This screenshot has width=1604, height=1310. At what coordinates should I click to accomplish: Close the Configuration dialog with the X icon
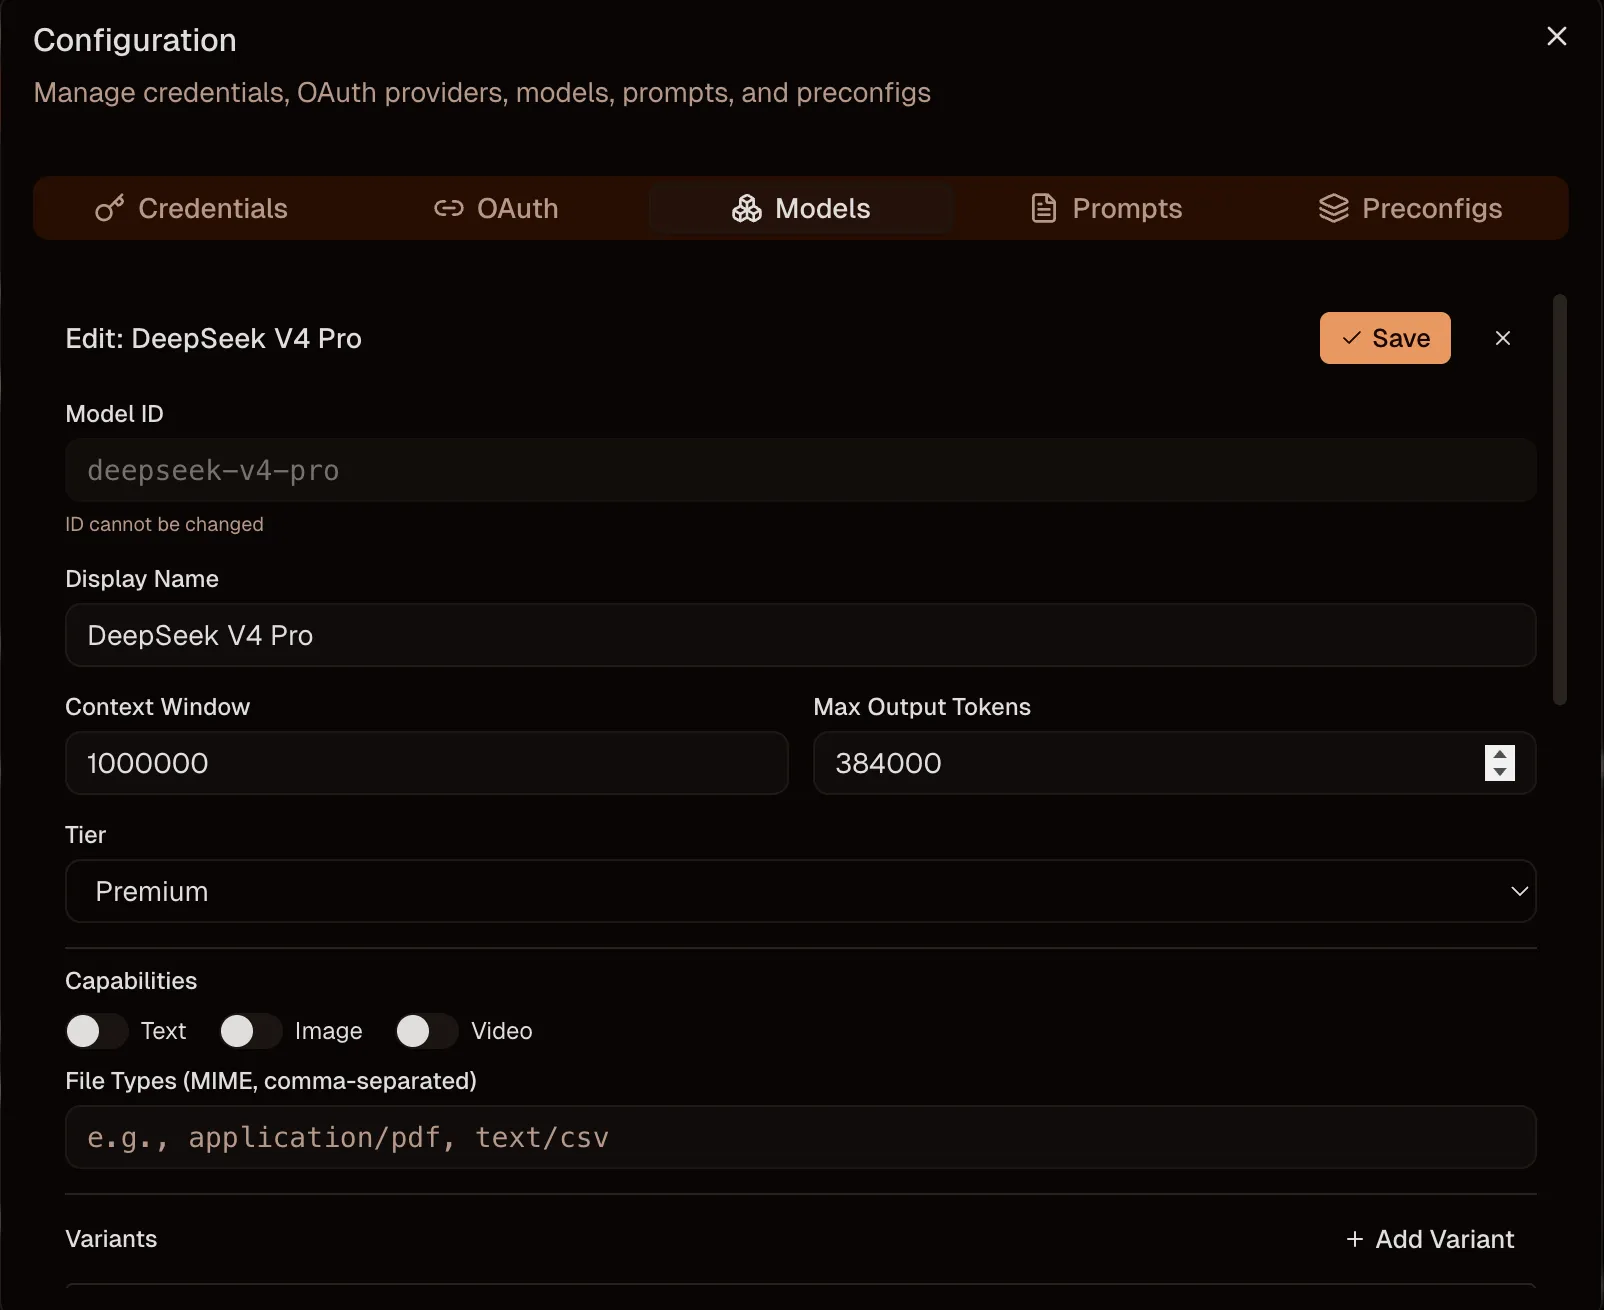1556,37
